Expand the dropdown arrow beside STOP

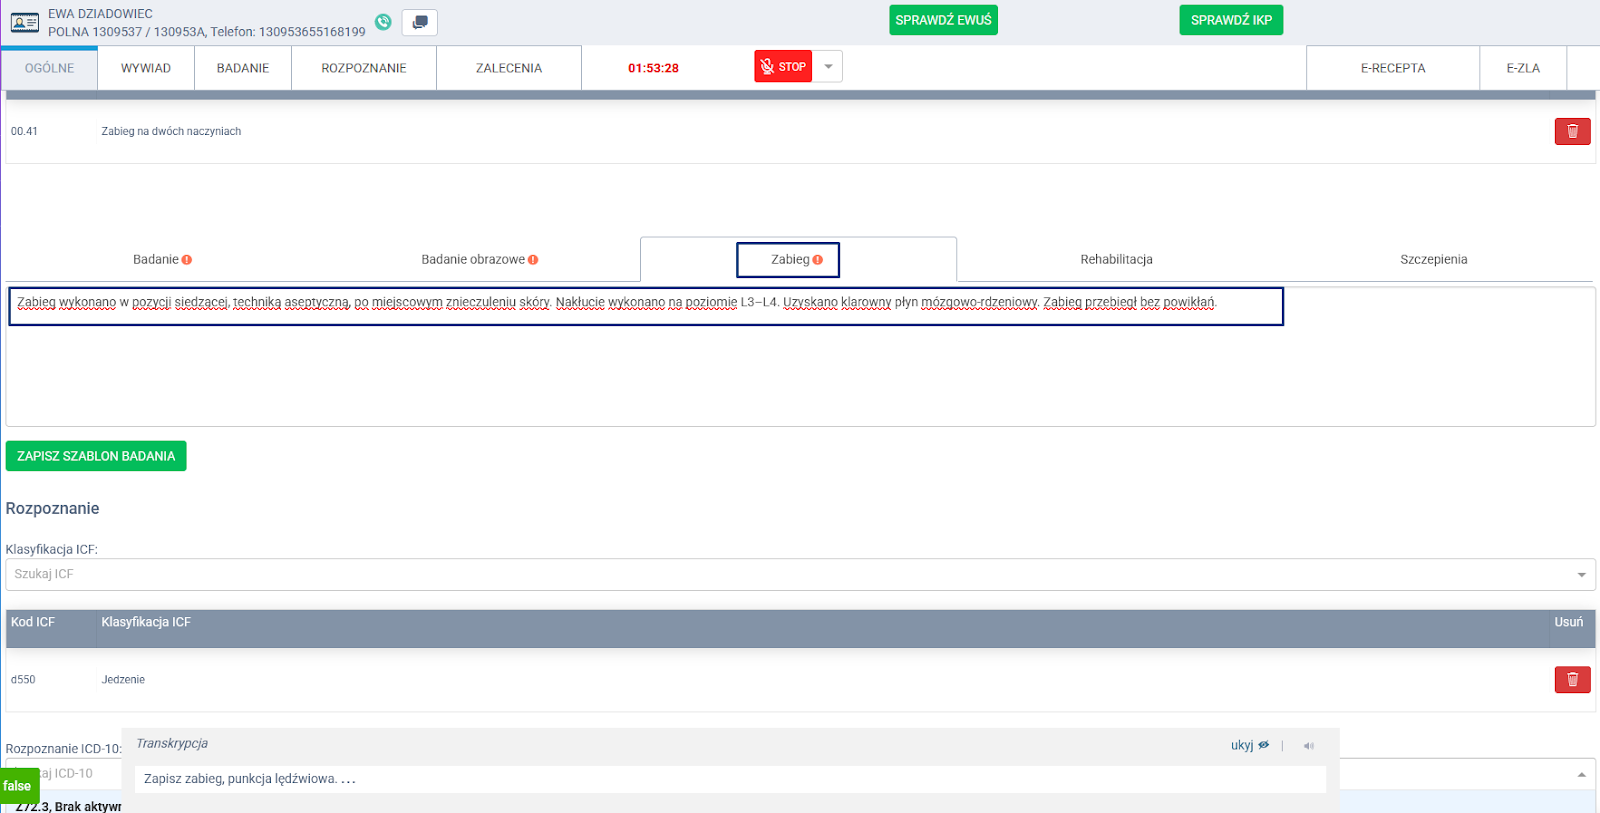(x=828, y=67)
